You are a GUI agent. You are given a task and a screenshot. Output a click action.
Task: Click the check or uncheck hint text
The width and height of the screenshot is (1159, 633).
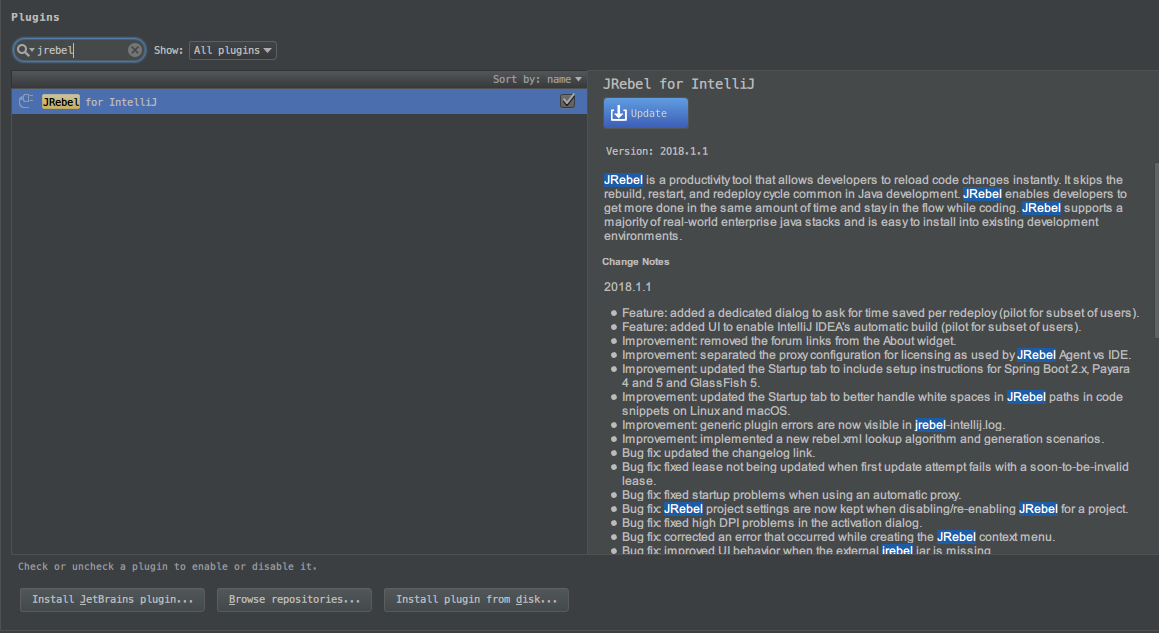[167, 567]
